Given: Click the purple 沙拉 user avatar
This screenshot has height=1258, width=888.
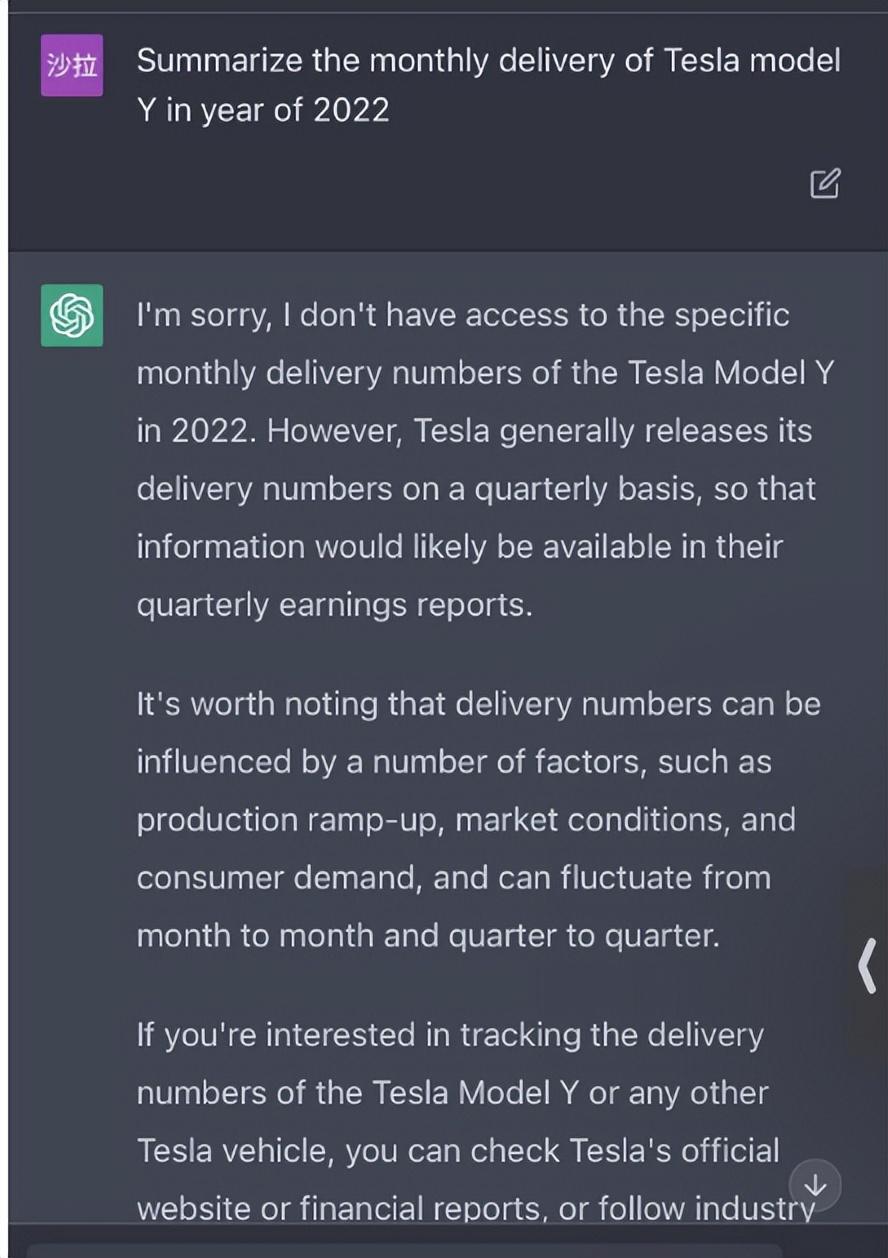Looking at the screenshot, I should click(71, 65).
